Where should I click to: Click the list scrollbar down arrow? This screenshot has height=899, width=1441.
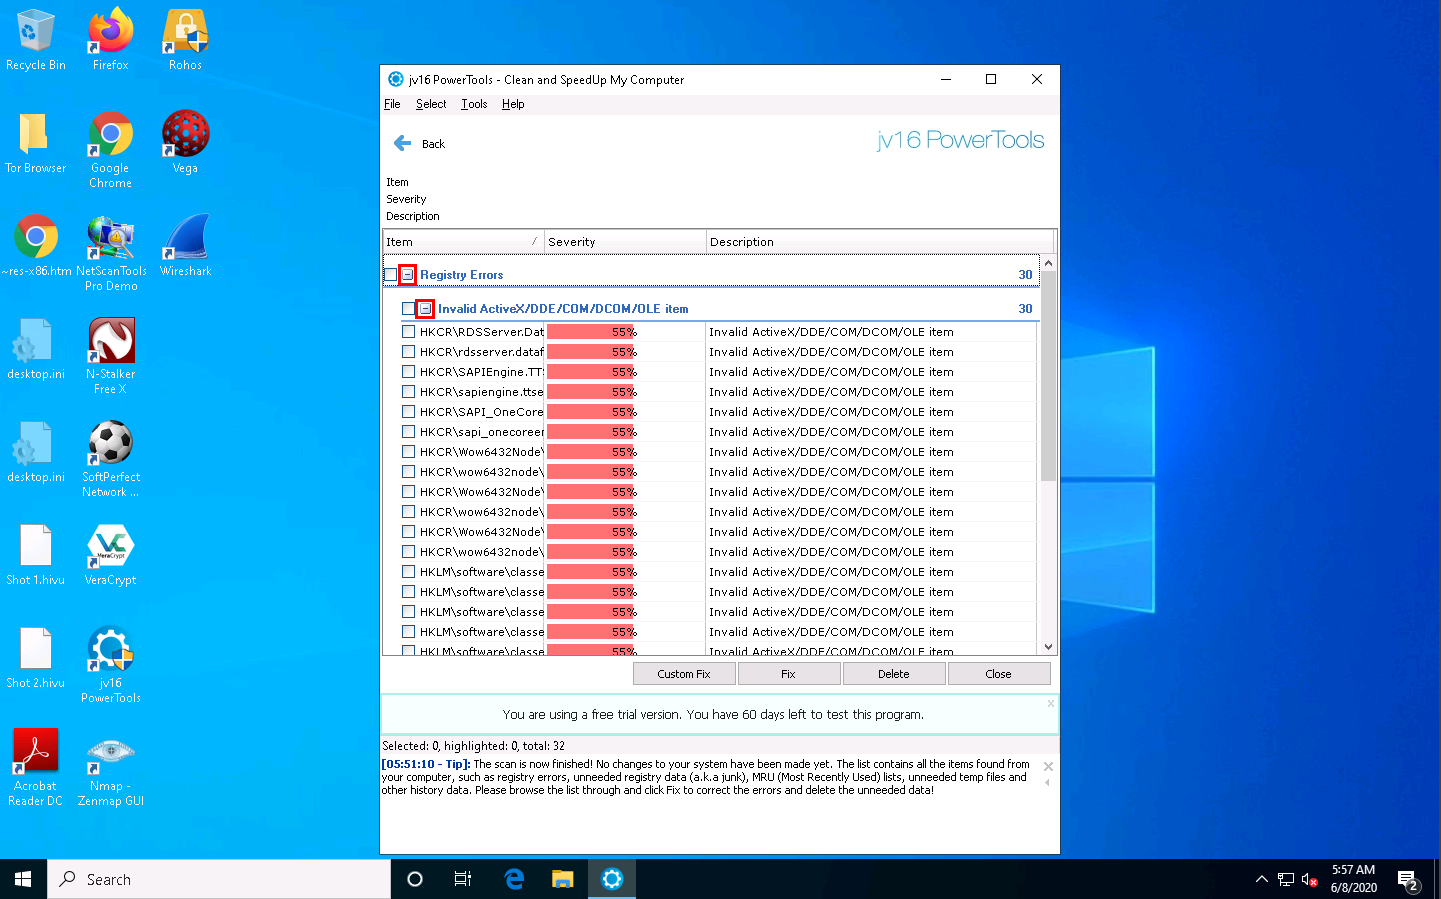click(x=1048, y=647)
